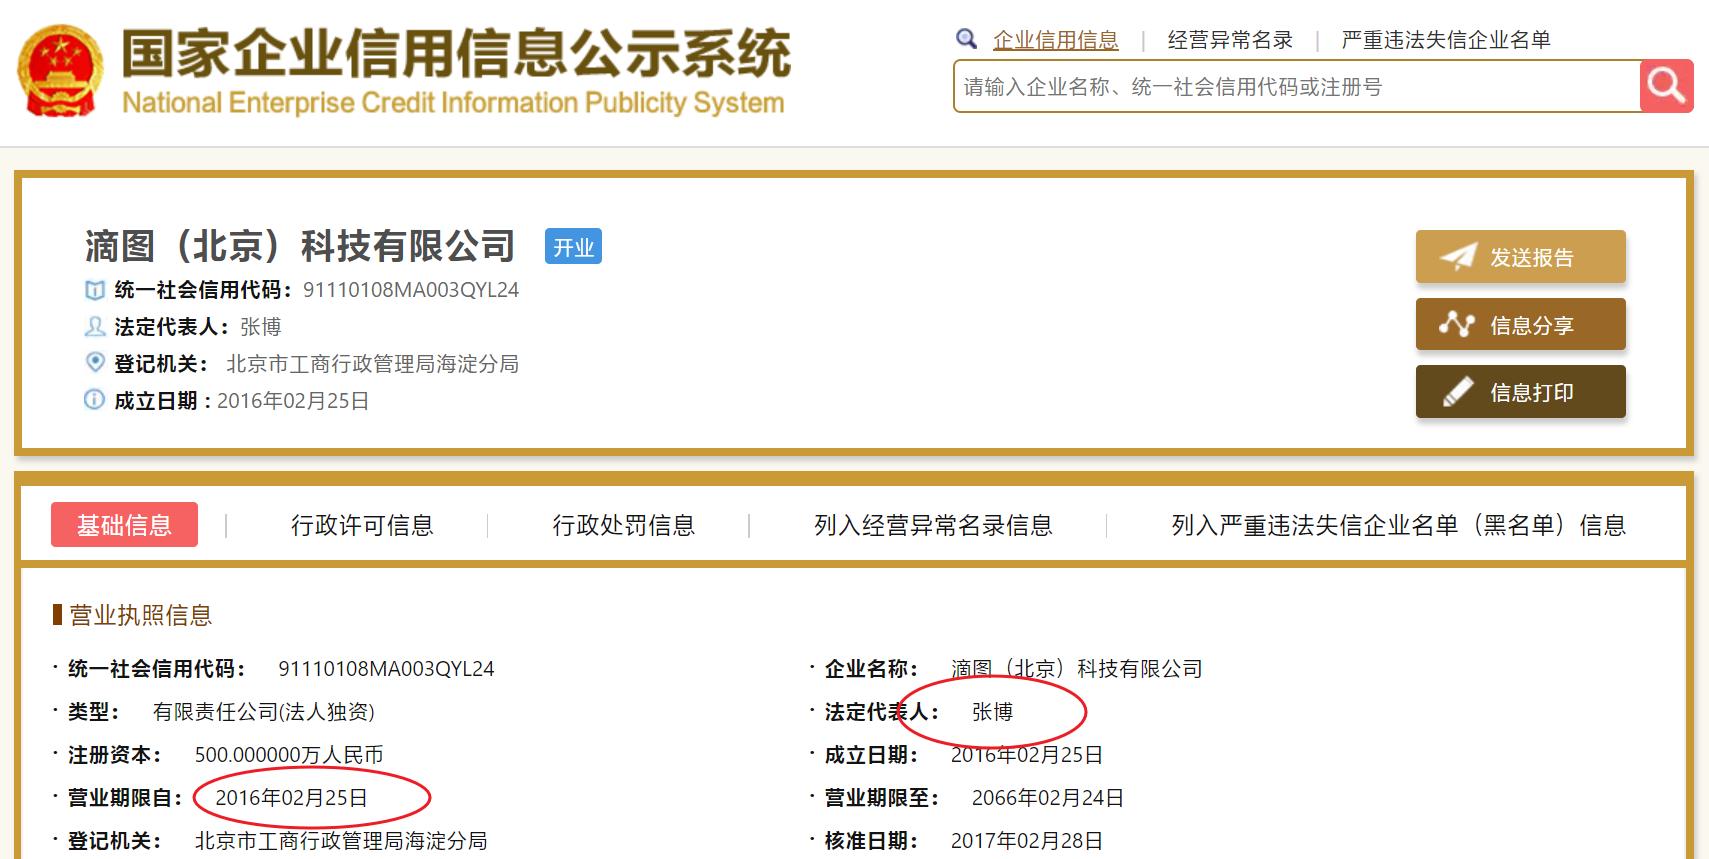Click the site title 国家企业信用信息公示系统
Viewport: 1709px width, 859px height.
[456, 53]
